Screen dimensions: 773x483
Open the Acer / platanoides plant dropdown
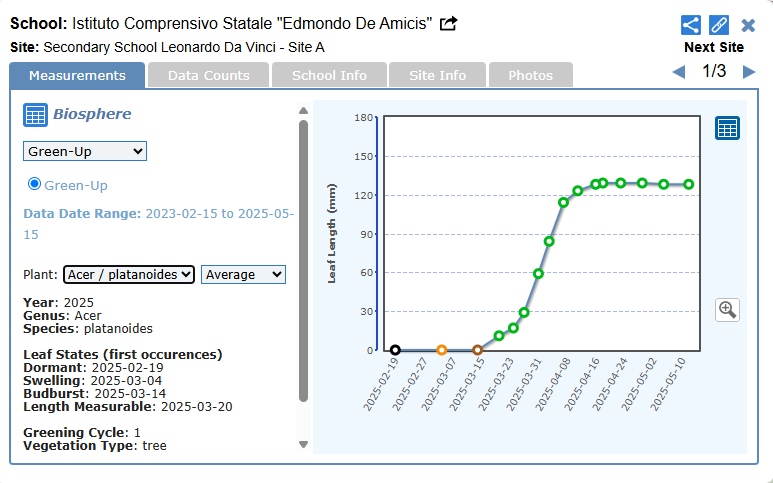[128, 274]
